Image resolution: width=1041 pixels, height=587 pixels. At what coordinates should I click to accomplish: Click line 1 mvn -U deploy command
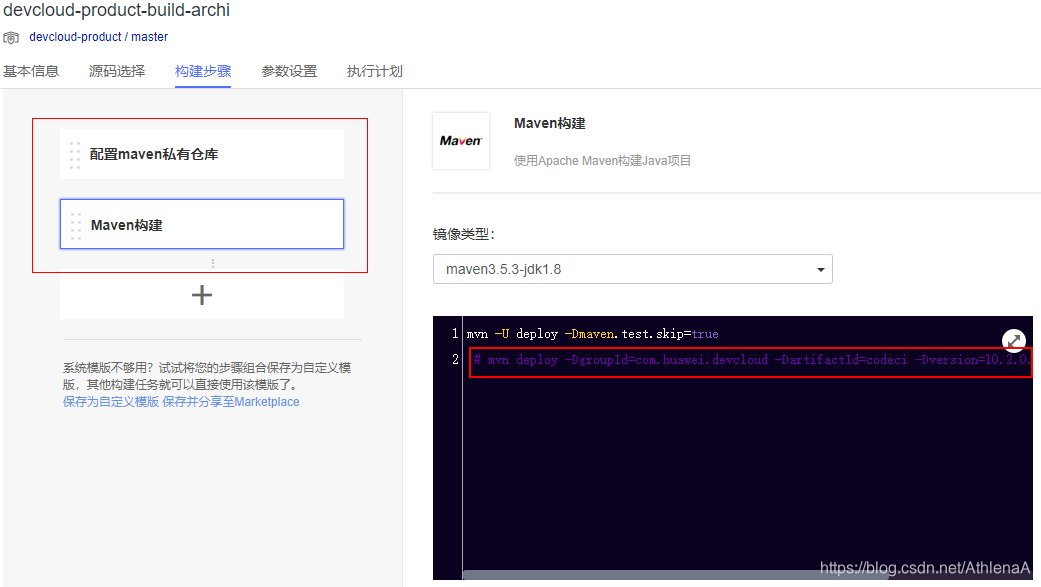(x=592, y=334)
